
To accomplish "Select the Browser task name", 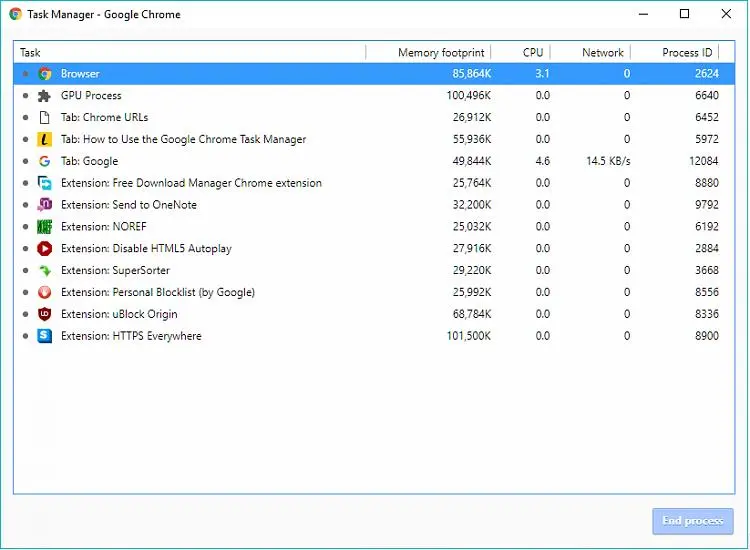I will point(80,74).
